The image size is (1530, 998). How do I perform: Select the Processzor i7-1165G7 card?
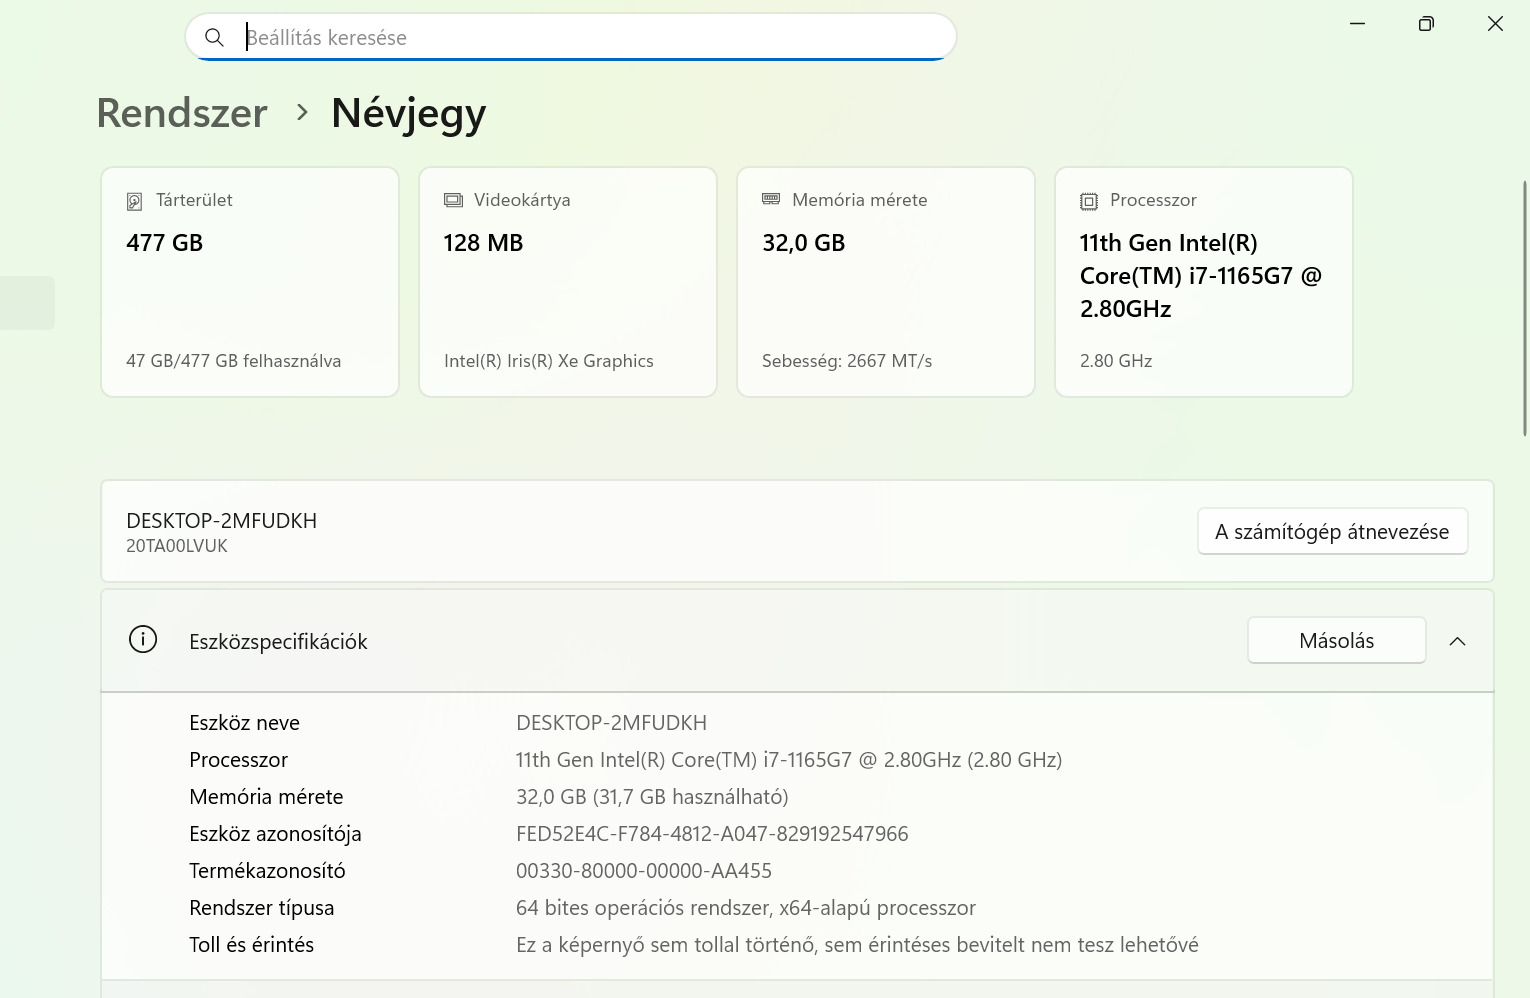click(x=1204, y=282)
